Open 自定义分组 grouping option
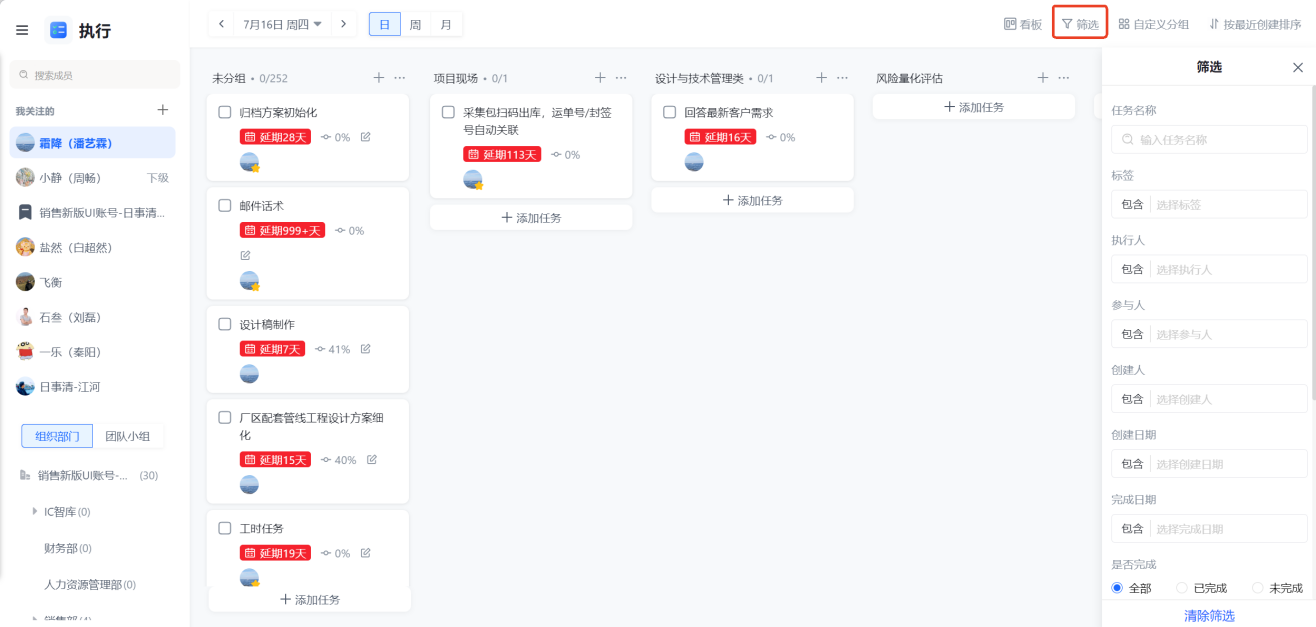This screenshot has width=1316, height=627. pos(1154,24)
